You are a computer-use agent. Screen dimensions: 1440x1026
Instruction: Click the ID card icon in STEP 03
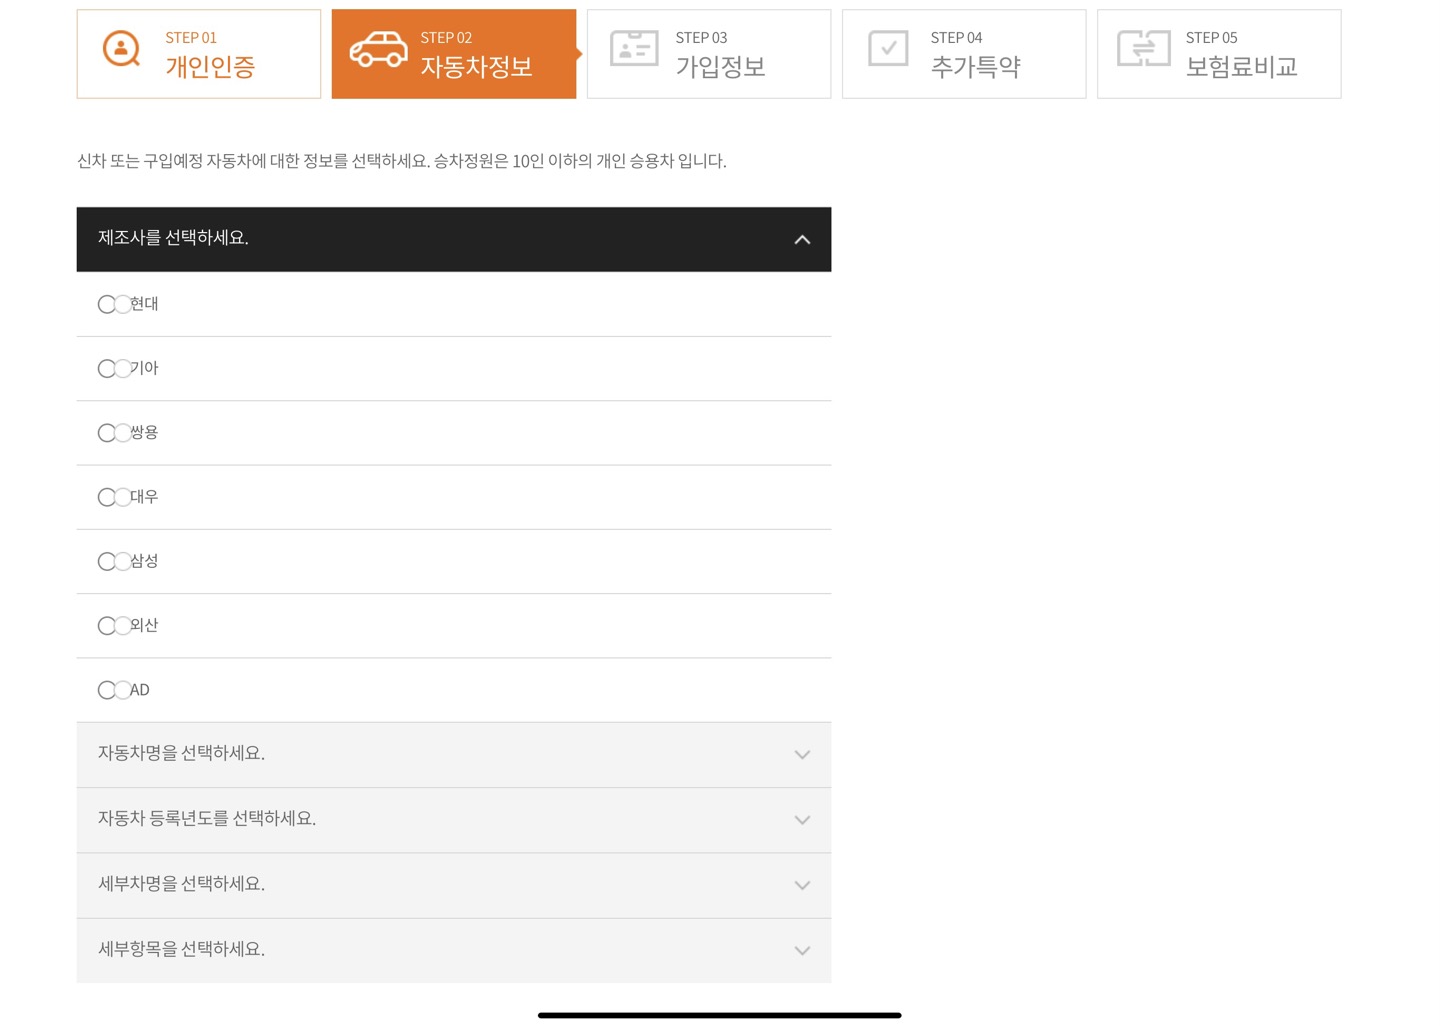click(634, 49)
